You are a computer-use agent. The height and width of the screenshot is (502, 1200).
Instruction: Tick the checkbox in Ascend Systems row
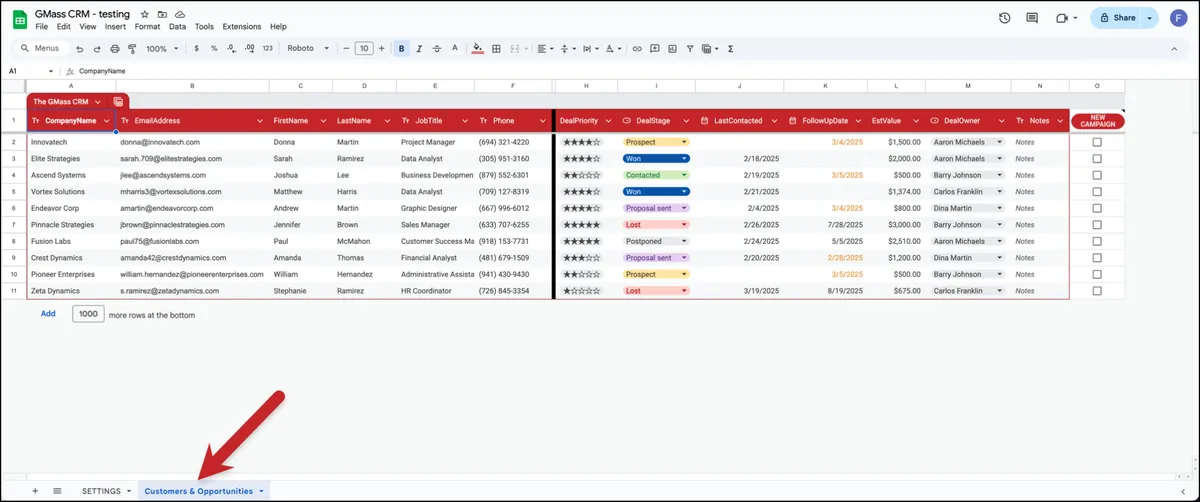tap(1097, 175)
